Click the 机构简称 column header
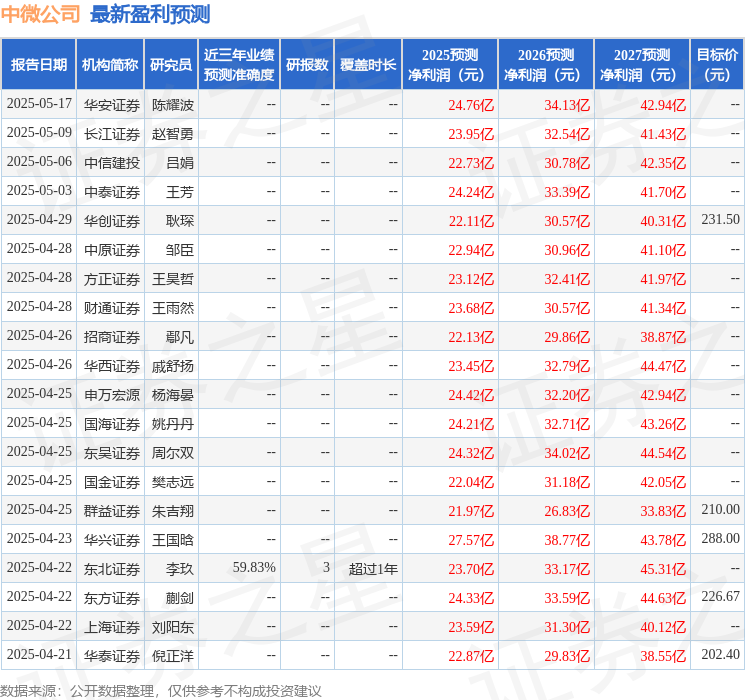Screen dimensions: 745x700 pyautogui.click(x=110, y=64)
